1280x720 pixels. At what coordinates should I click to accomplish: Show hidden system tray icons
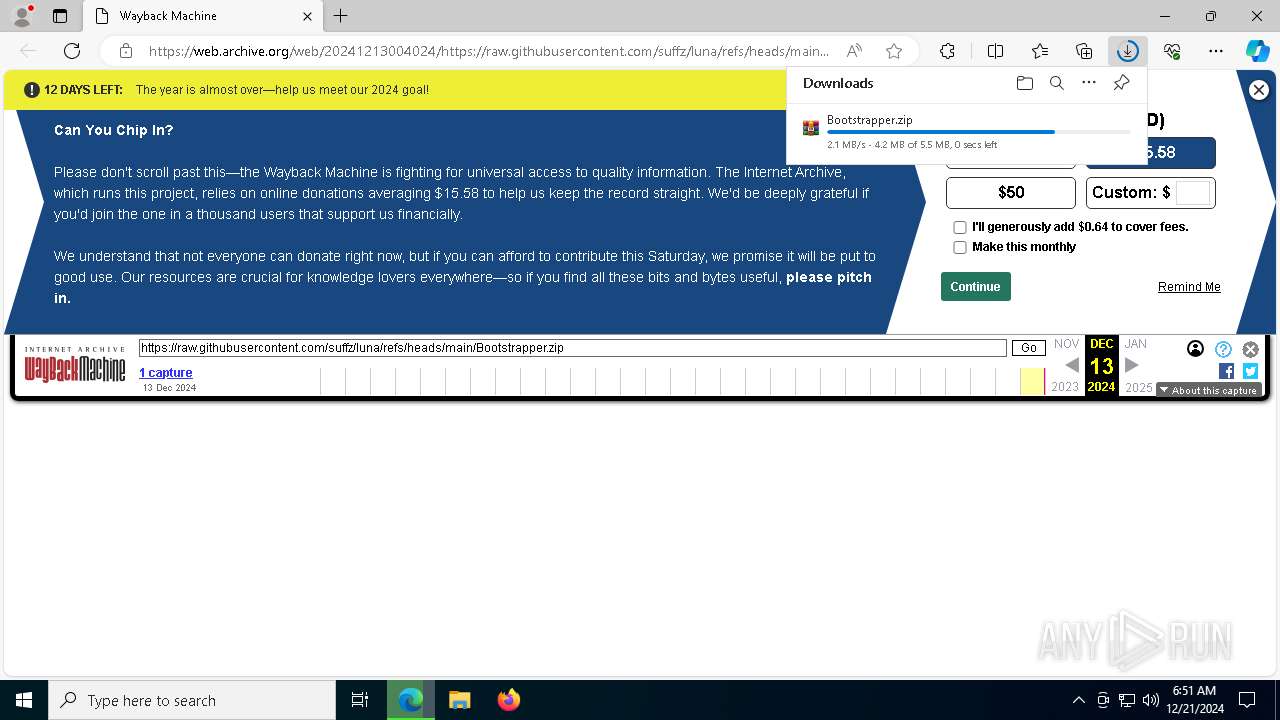tap(1078, 700)
